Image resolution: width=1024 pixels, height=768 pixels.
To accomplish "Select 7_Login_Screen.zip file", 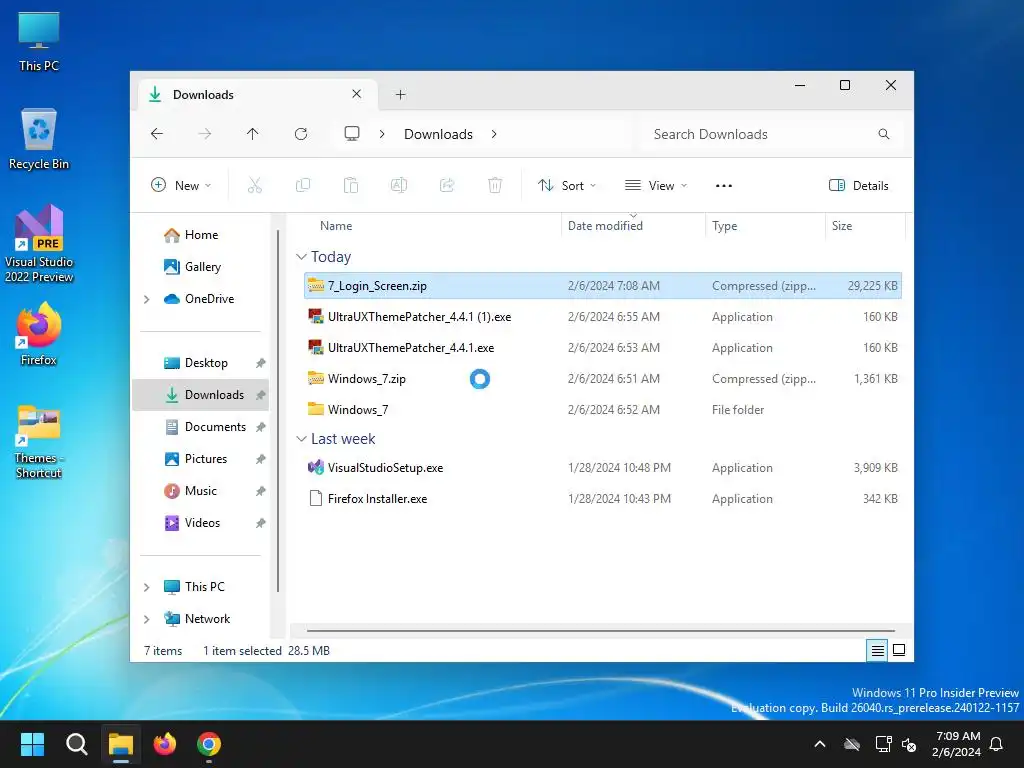I will click(603, 286).
